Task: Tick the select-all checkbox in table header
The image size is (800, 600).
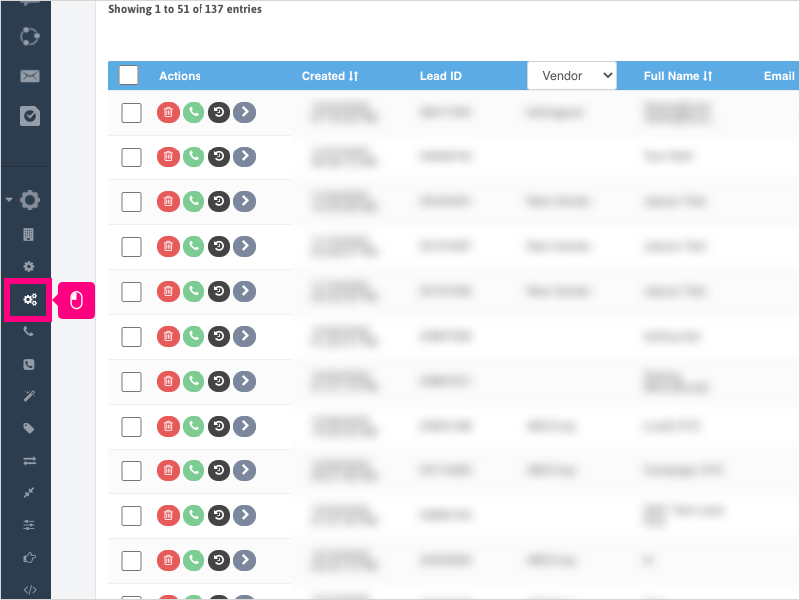Action: (x=129, y=76)
